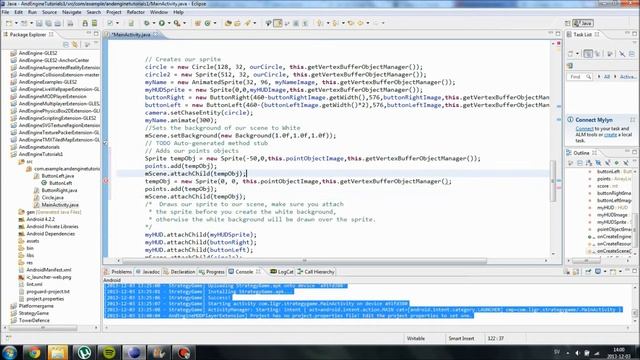Image resolution: width=640 pixels, height=360 pixels.
Task: Click the New file toolbar icon
Action: (x=9, y=23)
